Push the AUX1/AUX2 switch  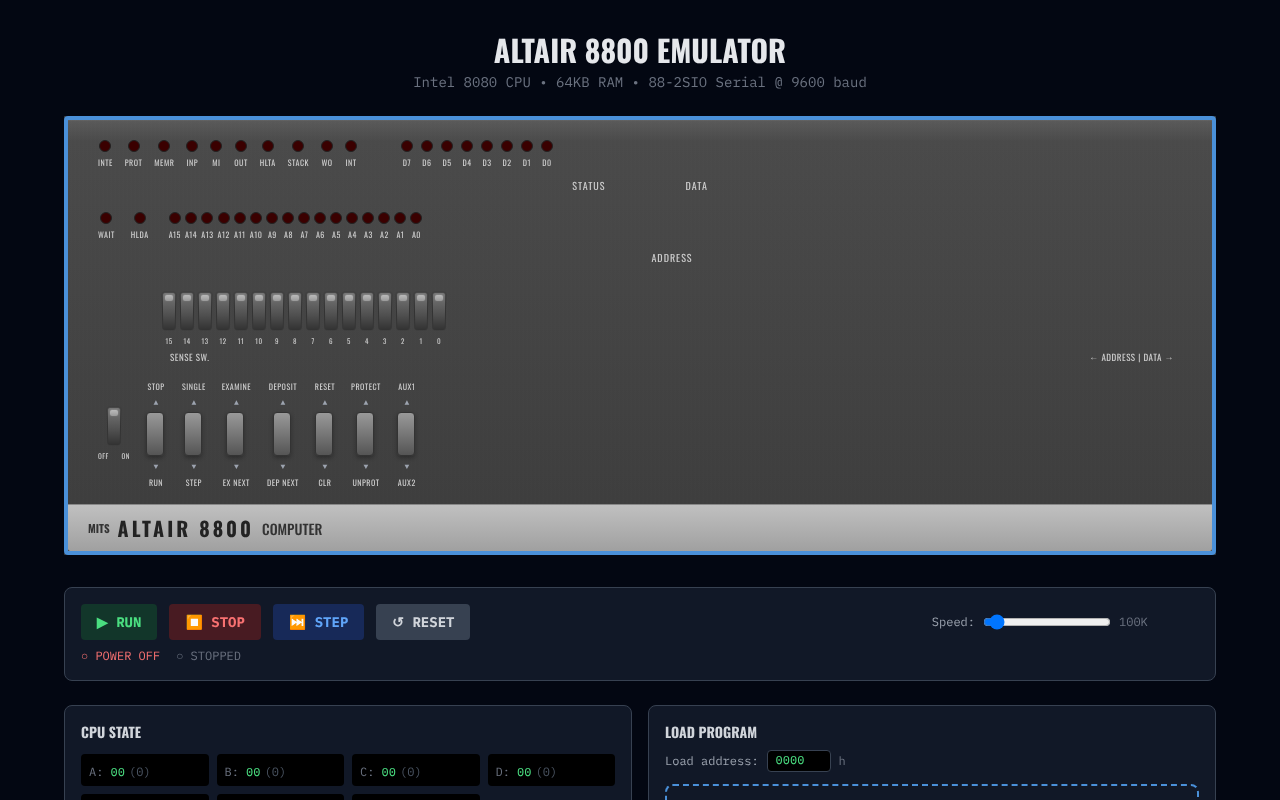pos(406,434)
